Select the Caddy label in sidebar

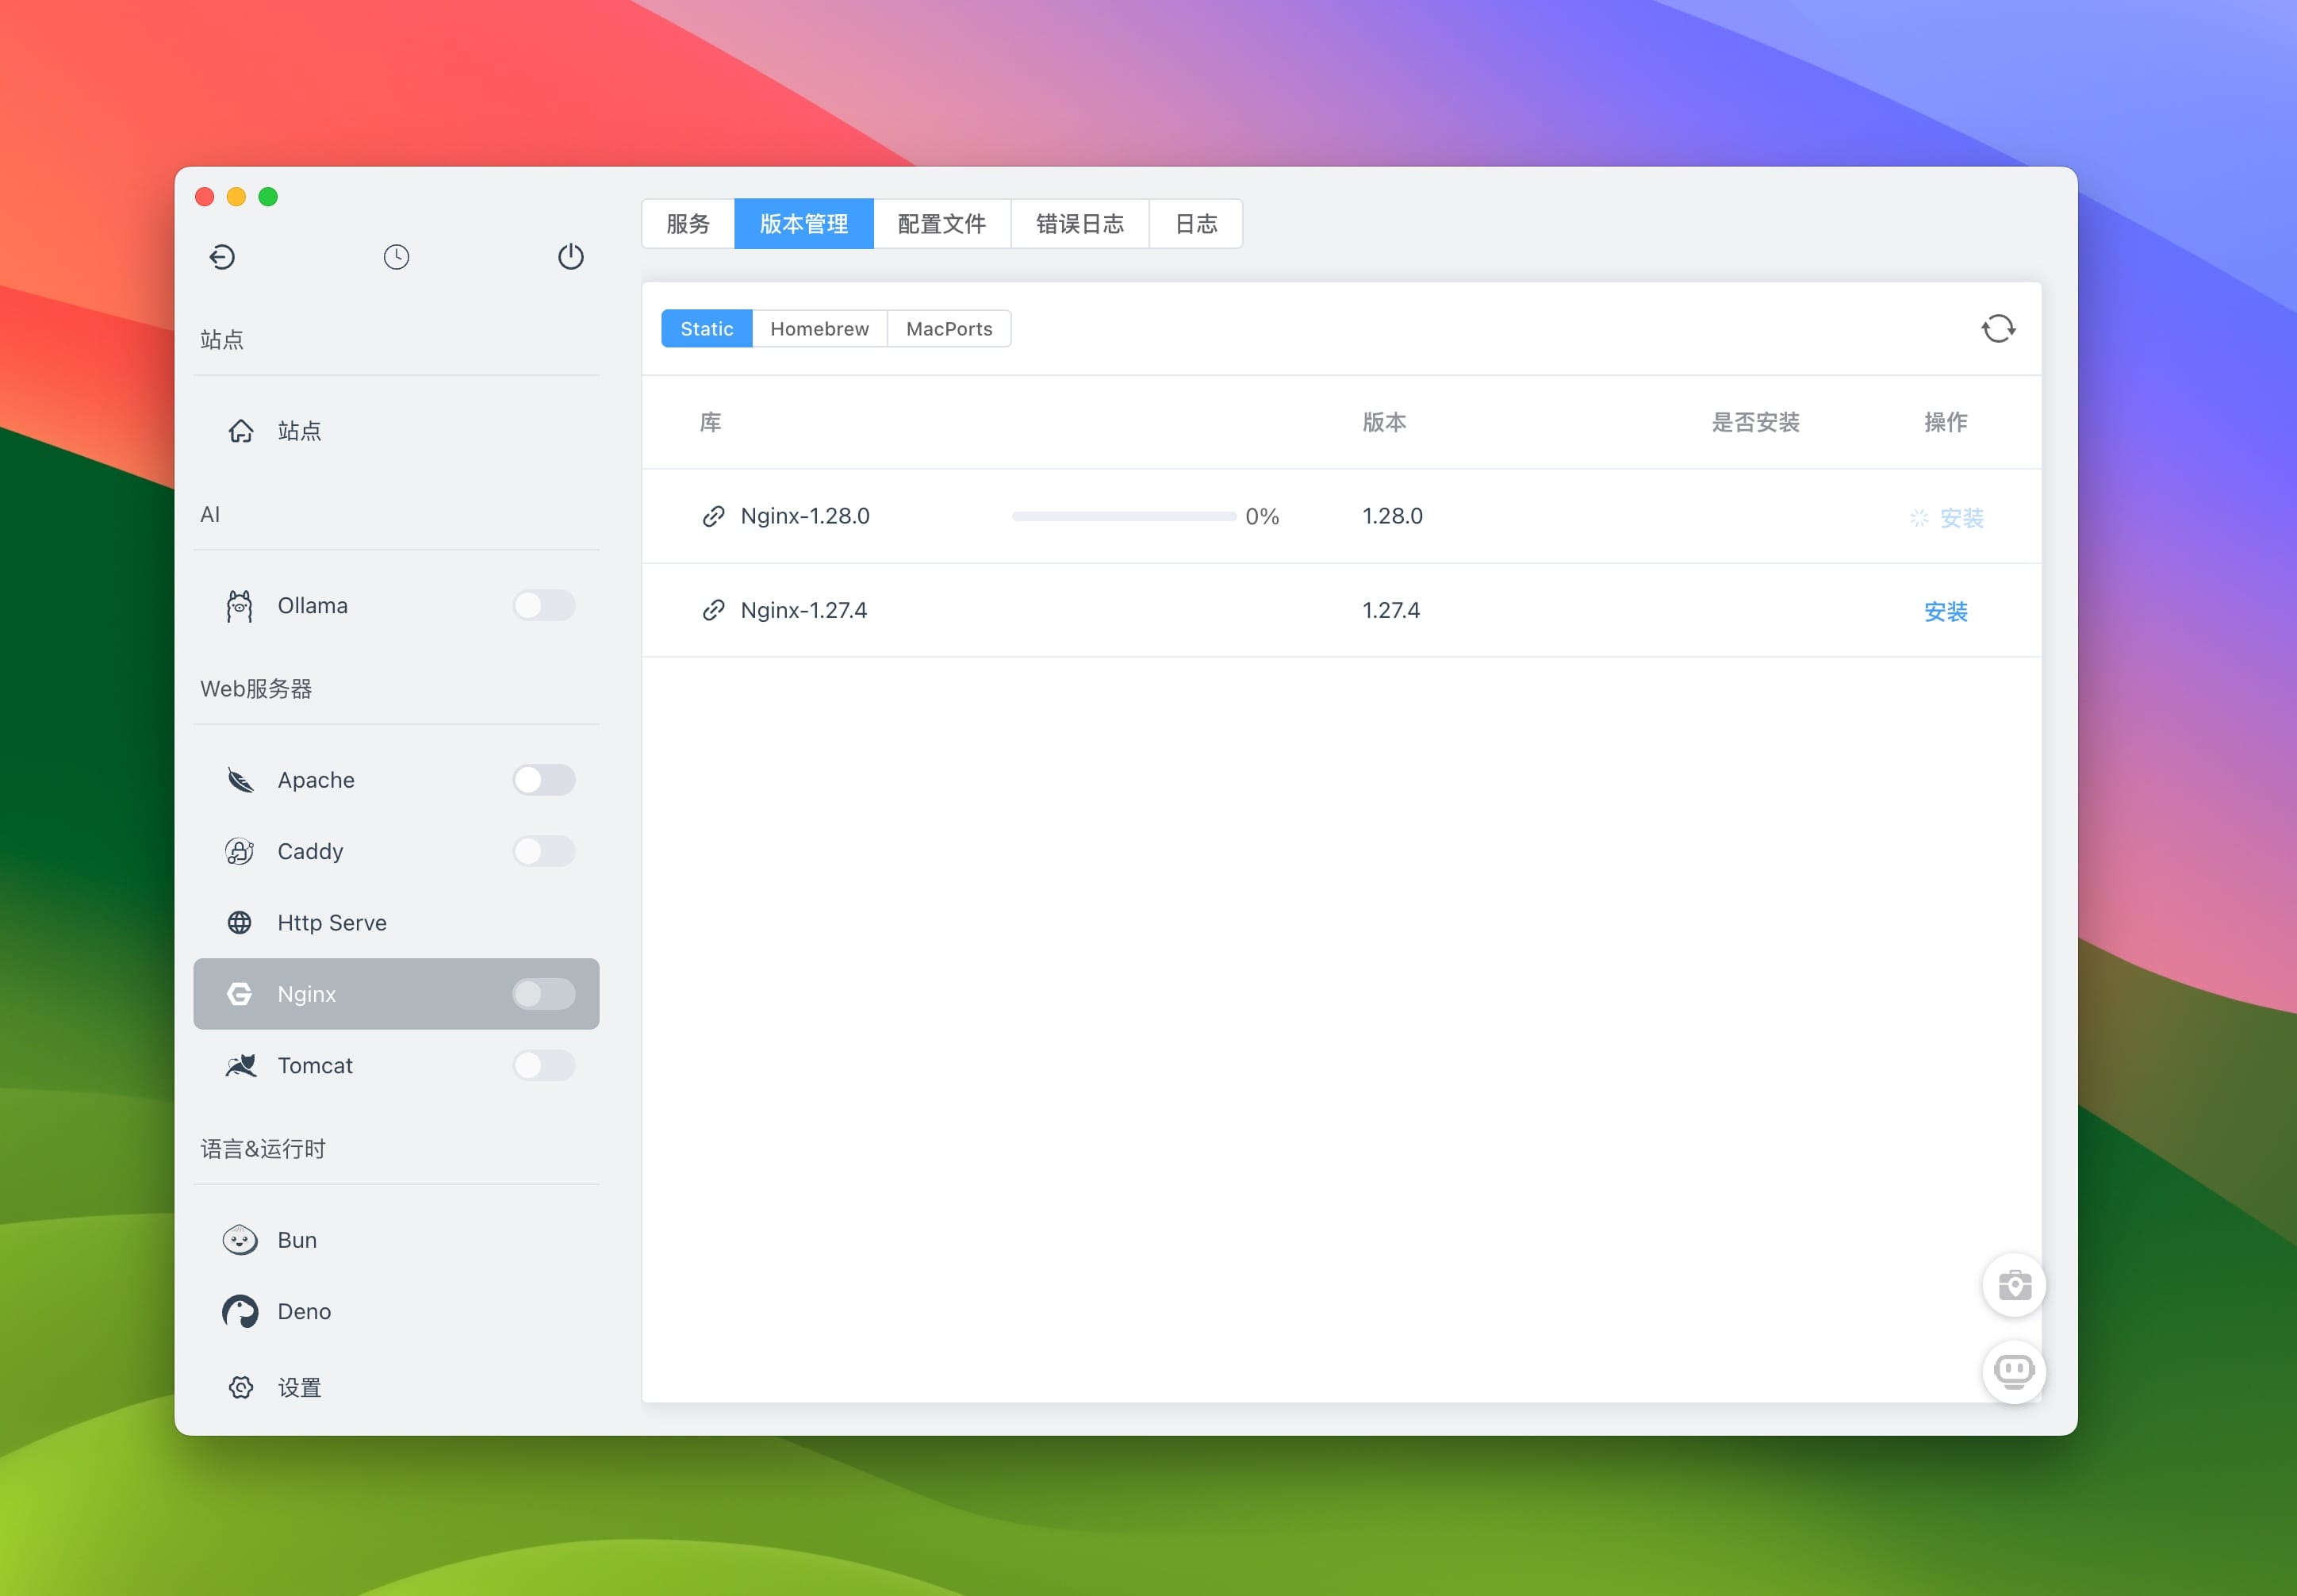coord(310,851)
